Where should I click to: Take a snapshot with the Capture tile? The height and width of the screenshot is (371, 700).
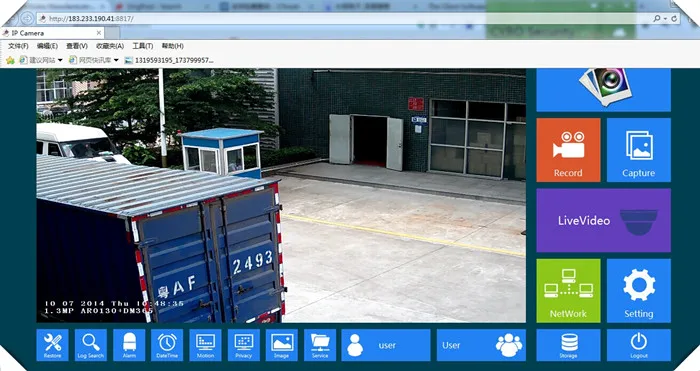click(639, 150)
